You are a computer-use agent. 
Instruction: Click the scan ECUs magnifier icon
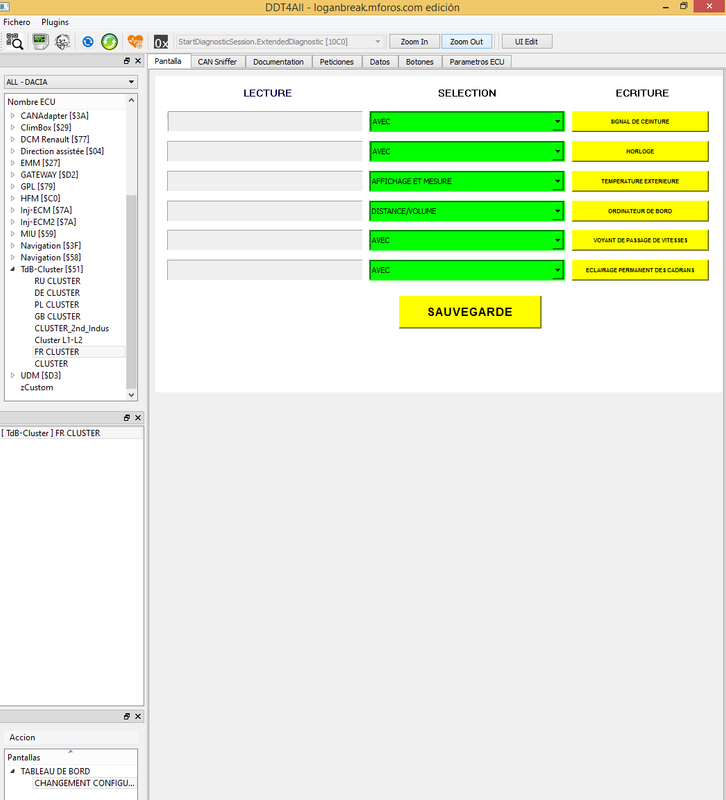coord(14,42)
